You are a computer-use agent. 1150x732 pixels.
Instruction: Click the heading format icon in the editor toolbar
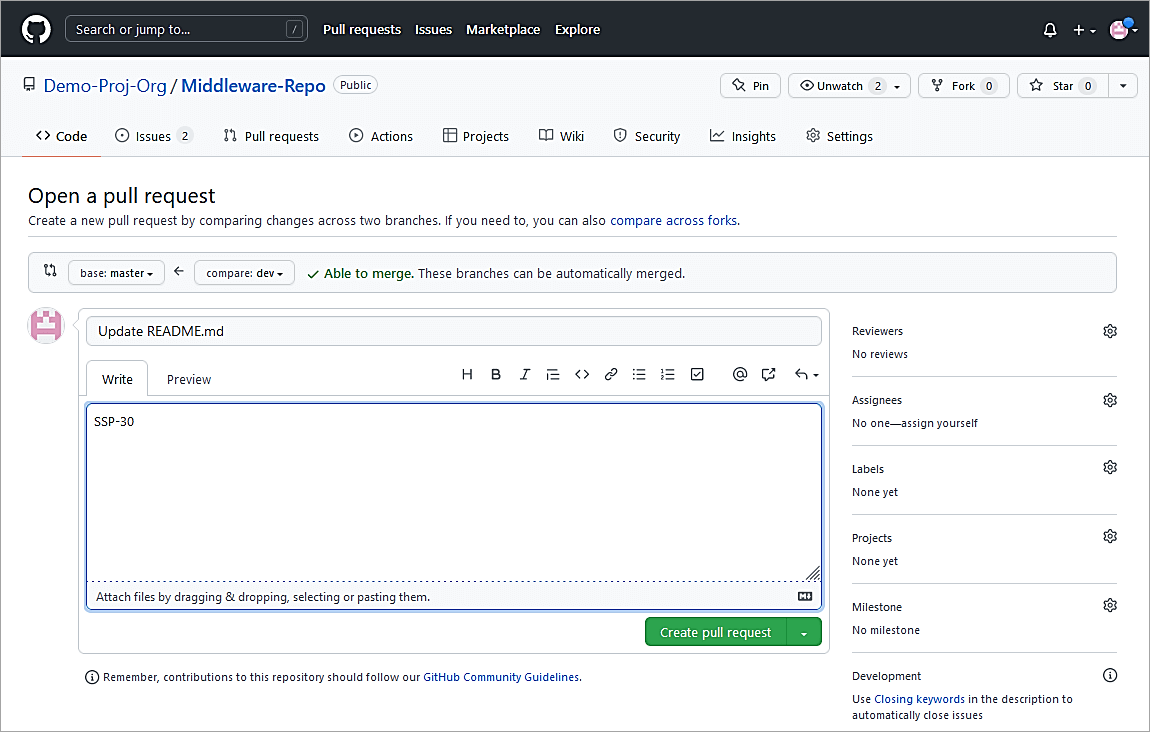[x=467, y=375]
